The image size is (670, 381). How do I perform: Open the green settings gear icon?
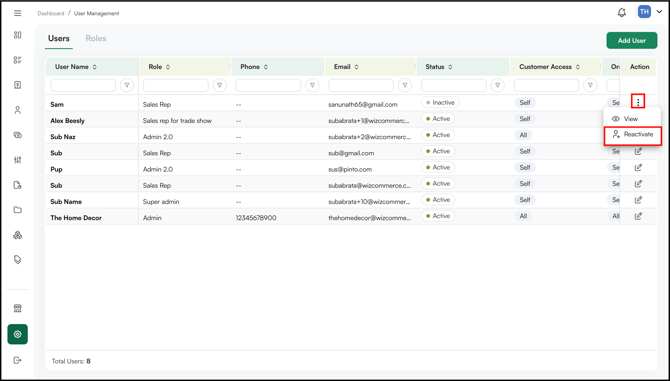coord(18,334)
